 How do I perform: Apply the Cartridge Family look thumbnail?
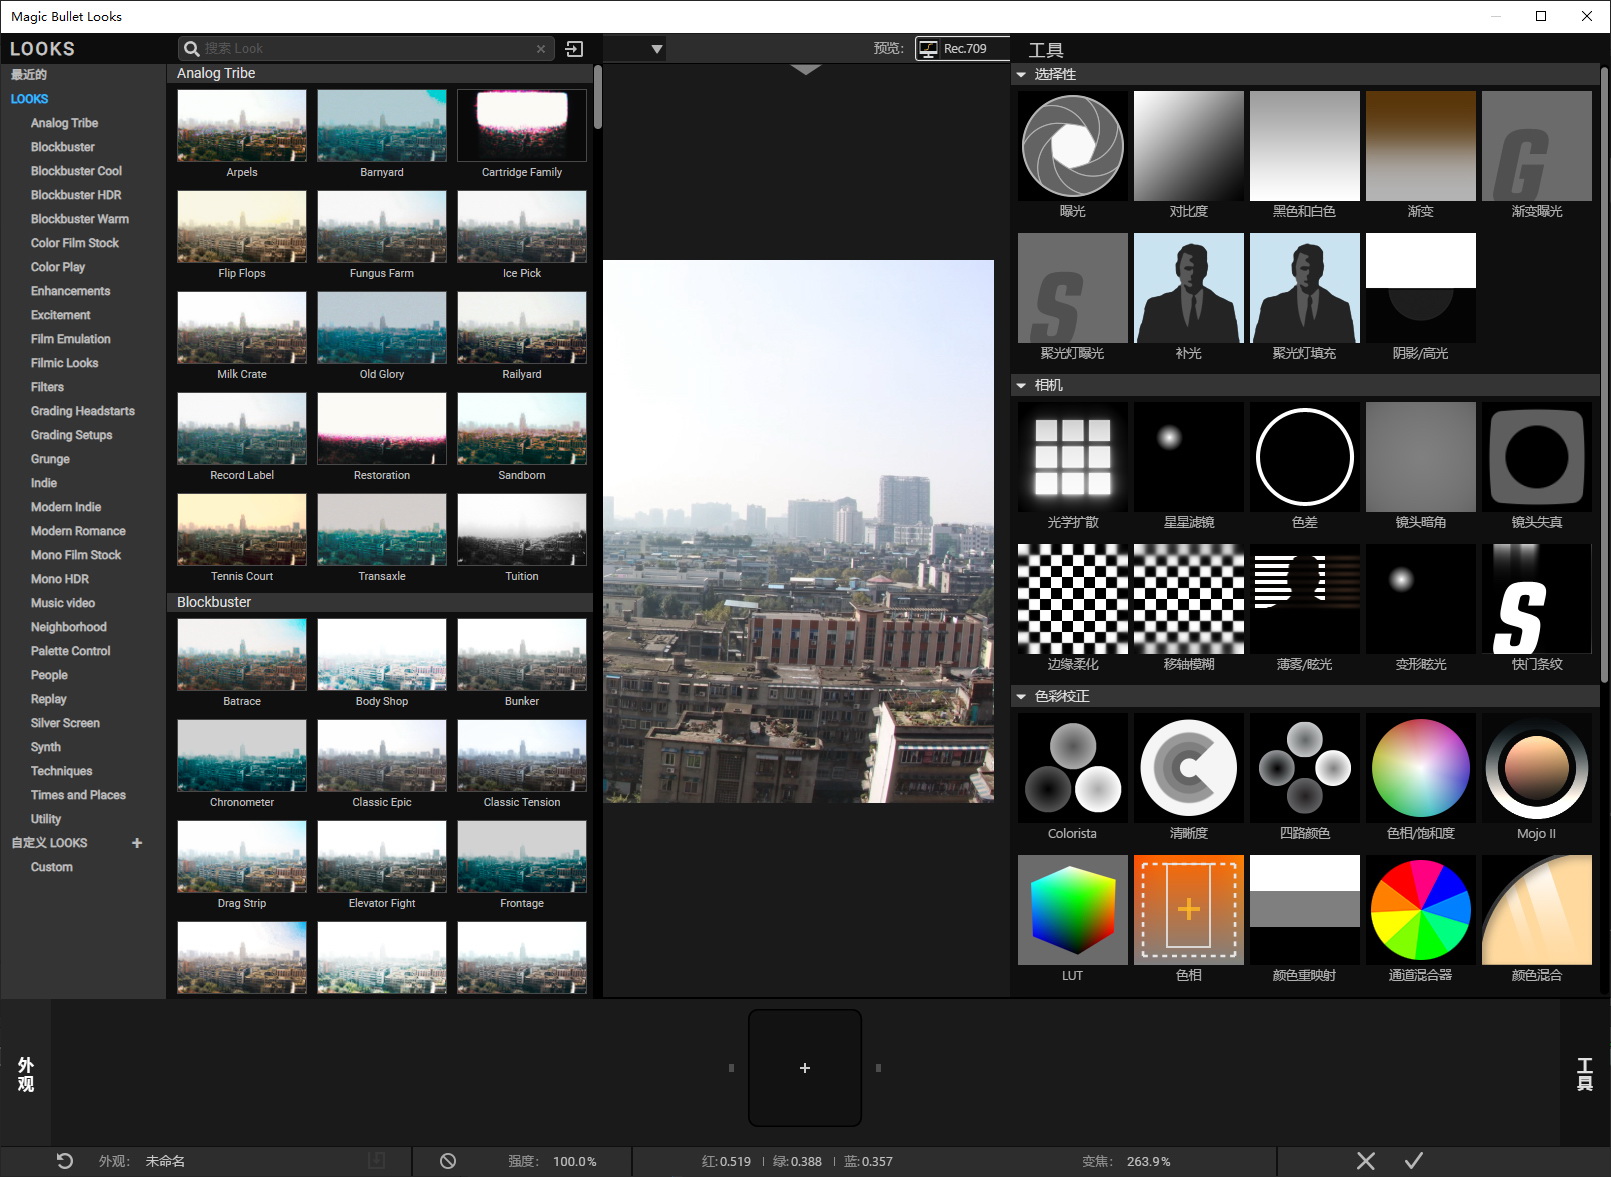click(521, 126)
